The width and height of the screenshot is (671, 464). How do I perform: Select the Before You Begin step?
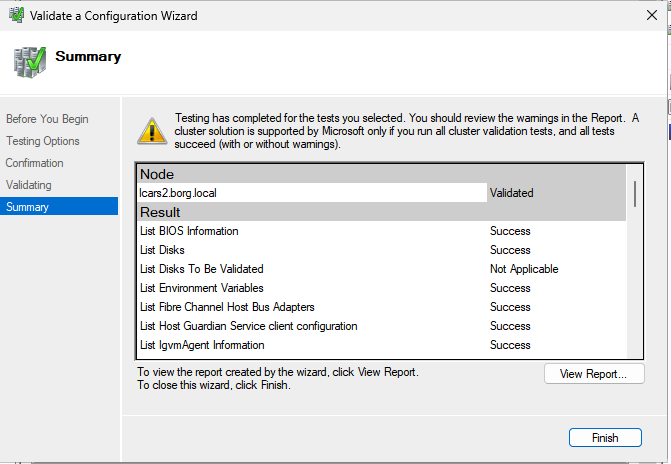coord(47,119)
